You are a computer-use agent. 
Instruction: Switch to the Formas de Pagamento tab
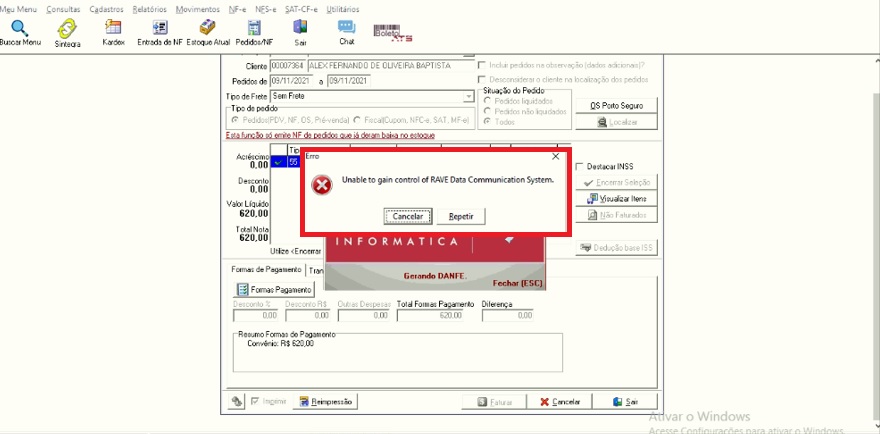coord(267,270)
